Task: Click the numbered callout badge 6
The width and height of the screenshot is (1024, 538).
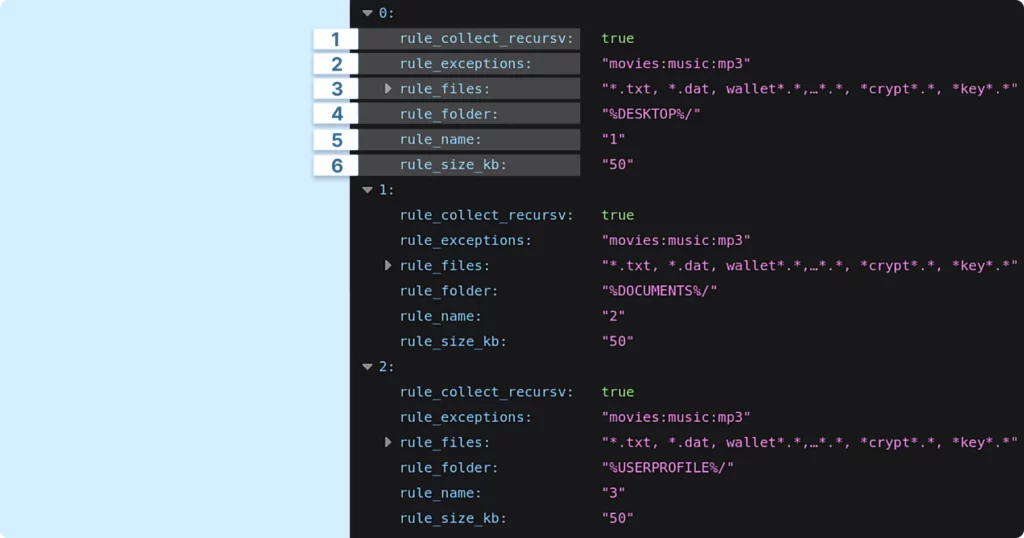Action: pyautogui.click(x=336, y=165)
